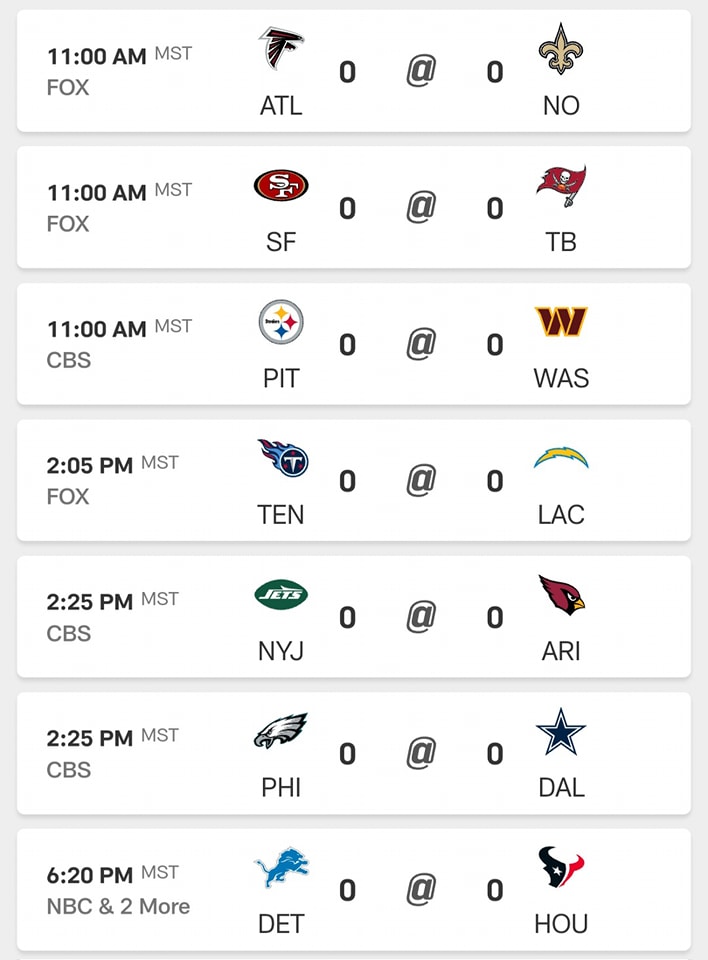Click the New York Jets logo

pyautogui.click(x=281, y=594)
